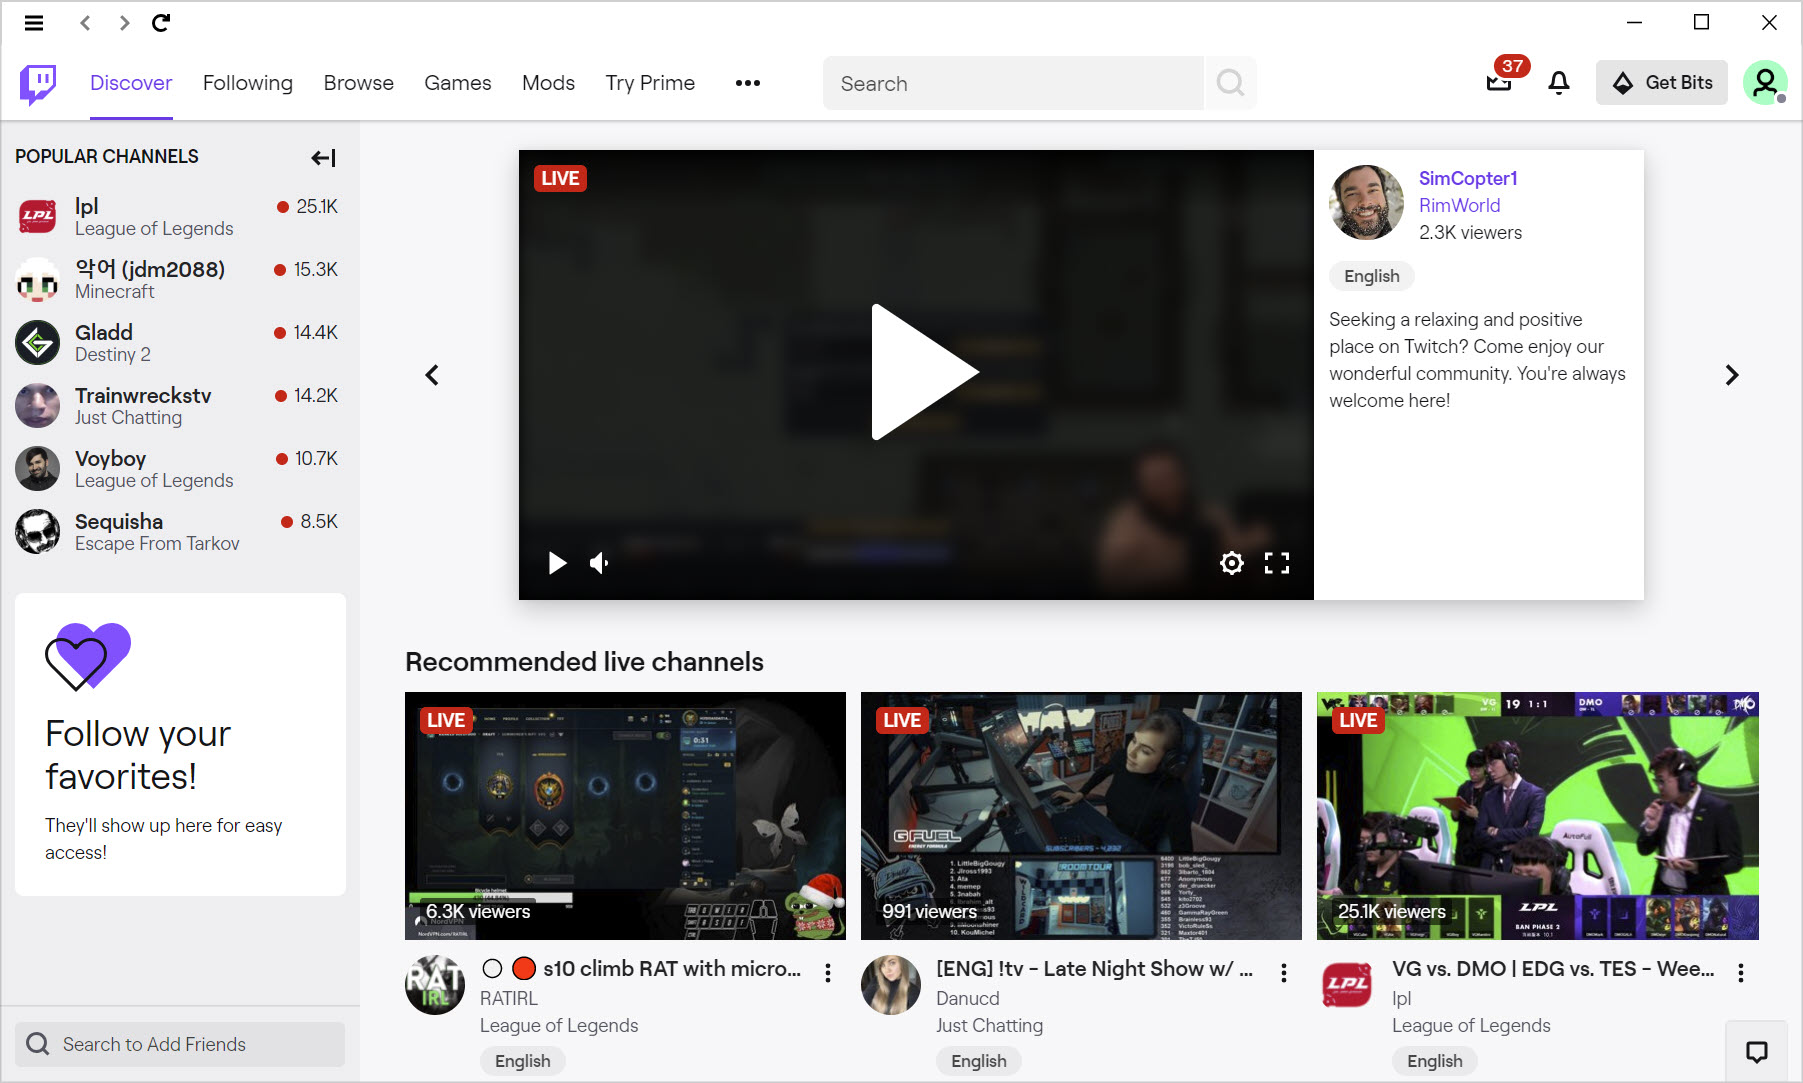Open the lpl VG vs. DMO thumbnail
The image size is (1803, 1083).
coord(1538,816)
